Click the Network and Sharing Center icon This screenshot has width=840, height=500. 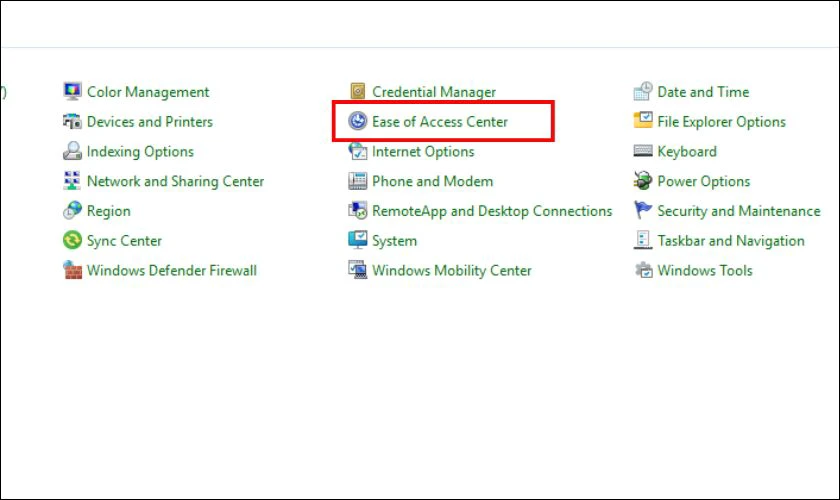coord(72,181)
